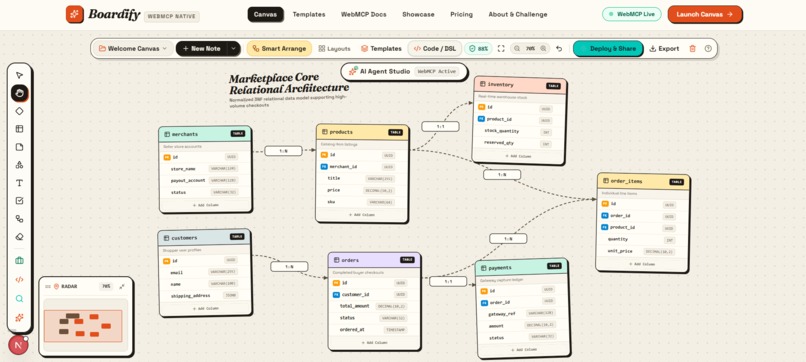Click the Launch Canvas button
The height and width of the screenshot is (362, 806).
(705, 14)
